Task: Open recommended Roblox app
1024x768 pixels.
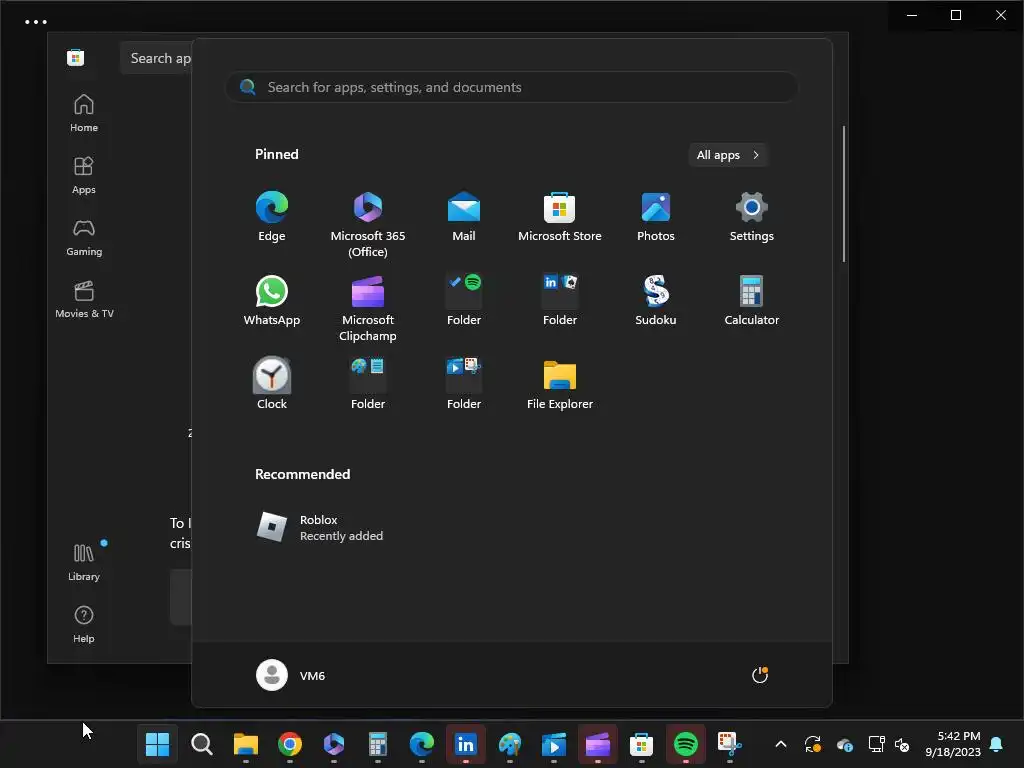Action: (x=320, y=528)
